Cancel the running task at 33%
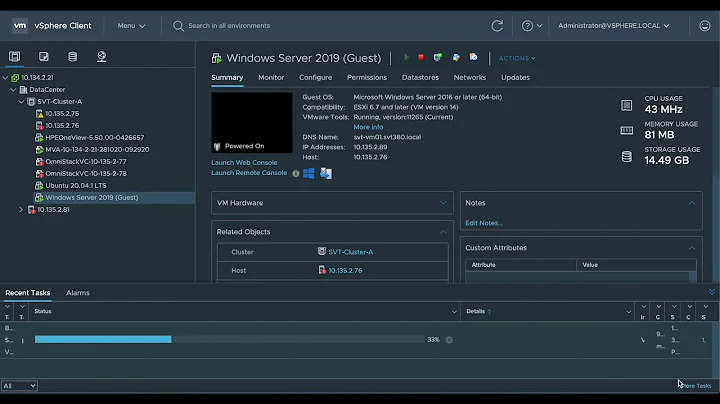This screenshot has height=404, width=720. [449, 340]
